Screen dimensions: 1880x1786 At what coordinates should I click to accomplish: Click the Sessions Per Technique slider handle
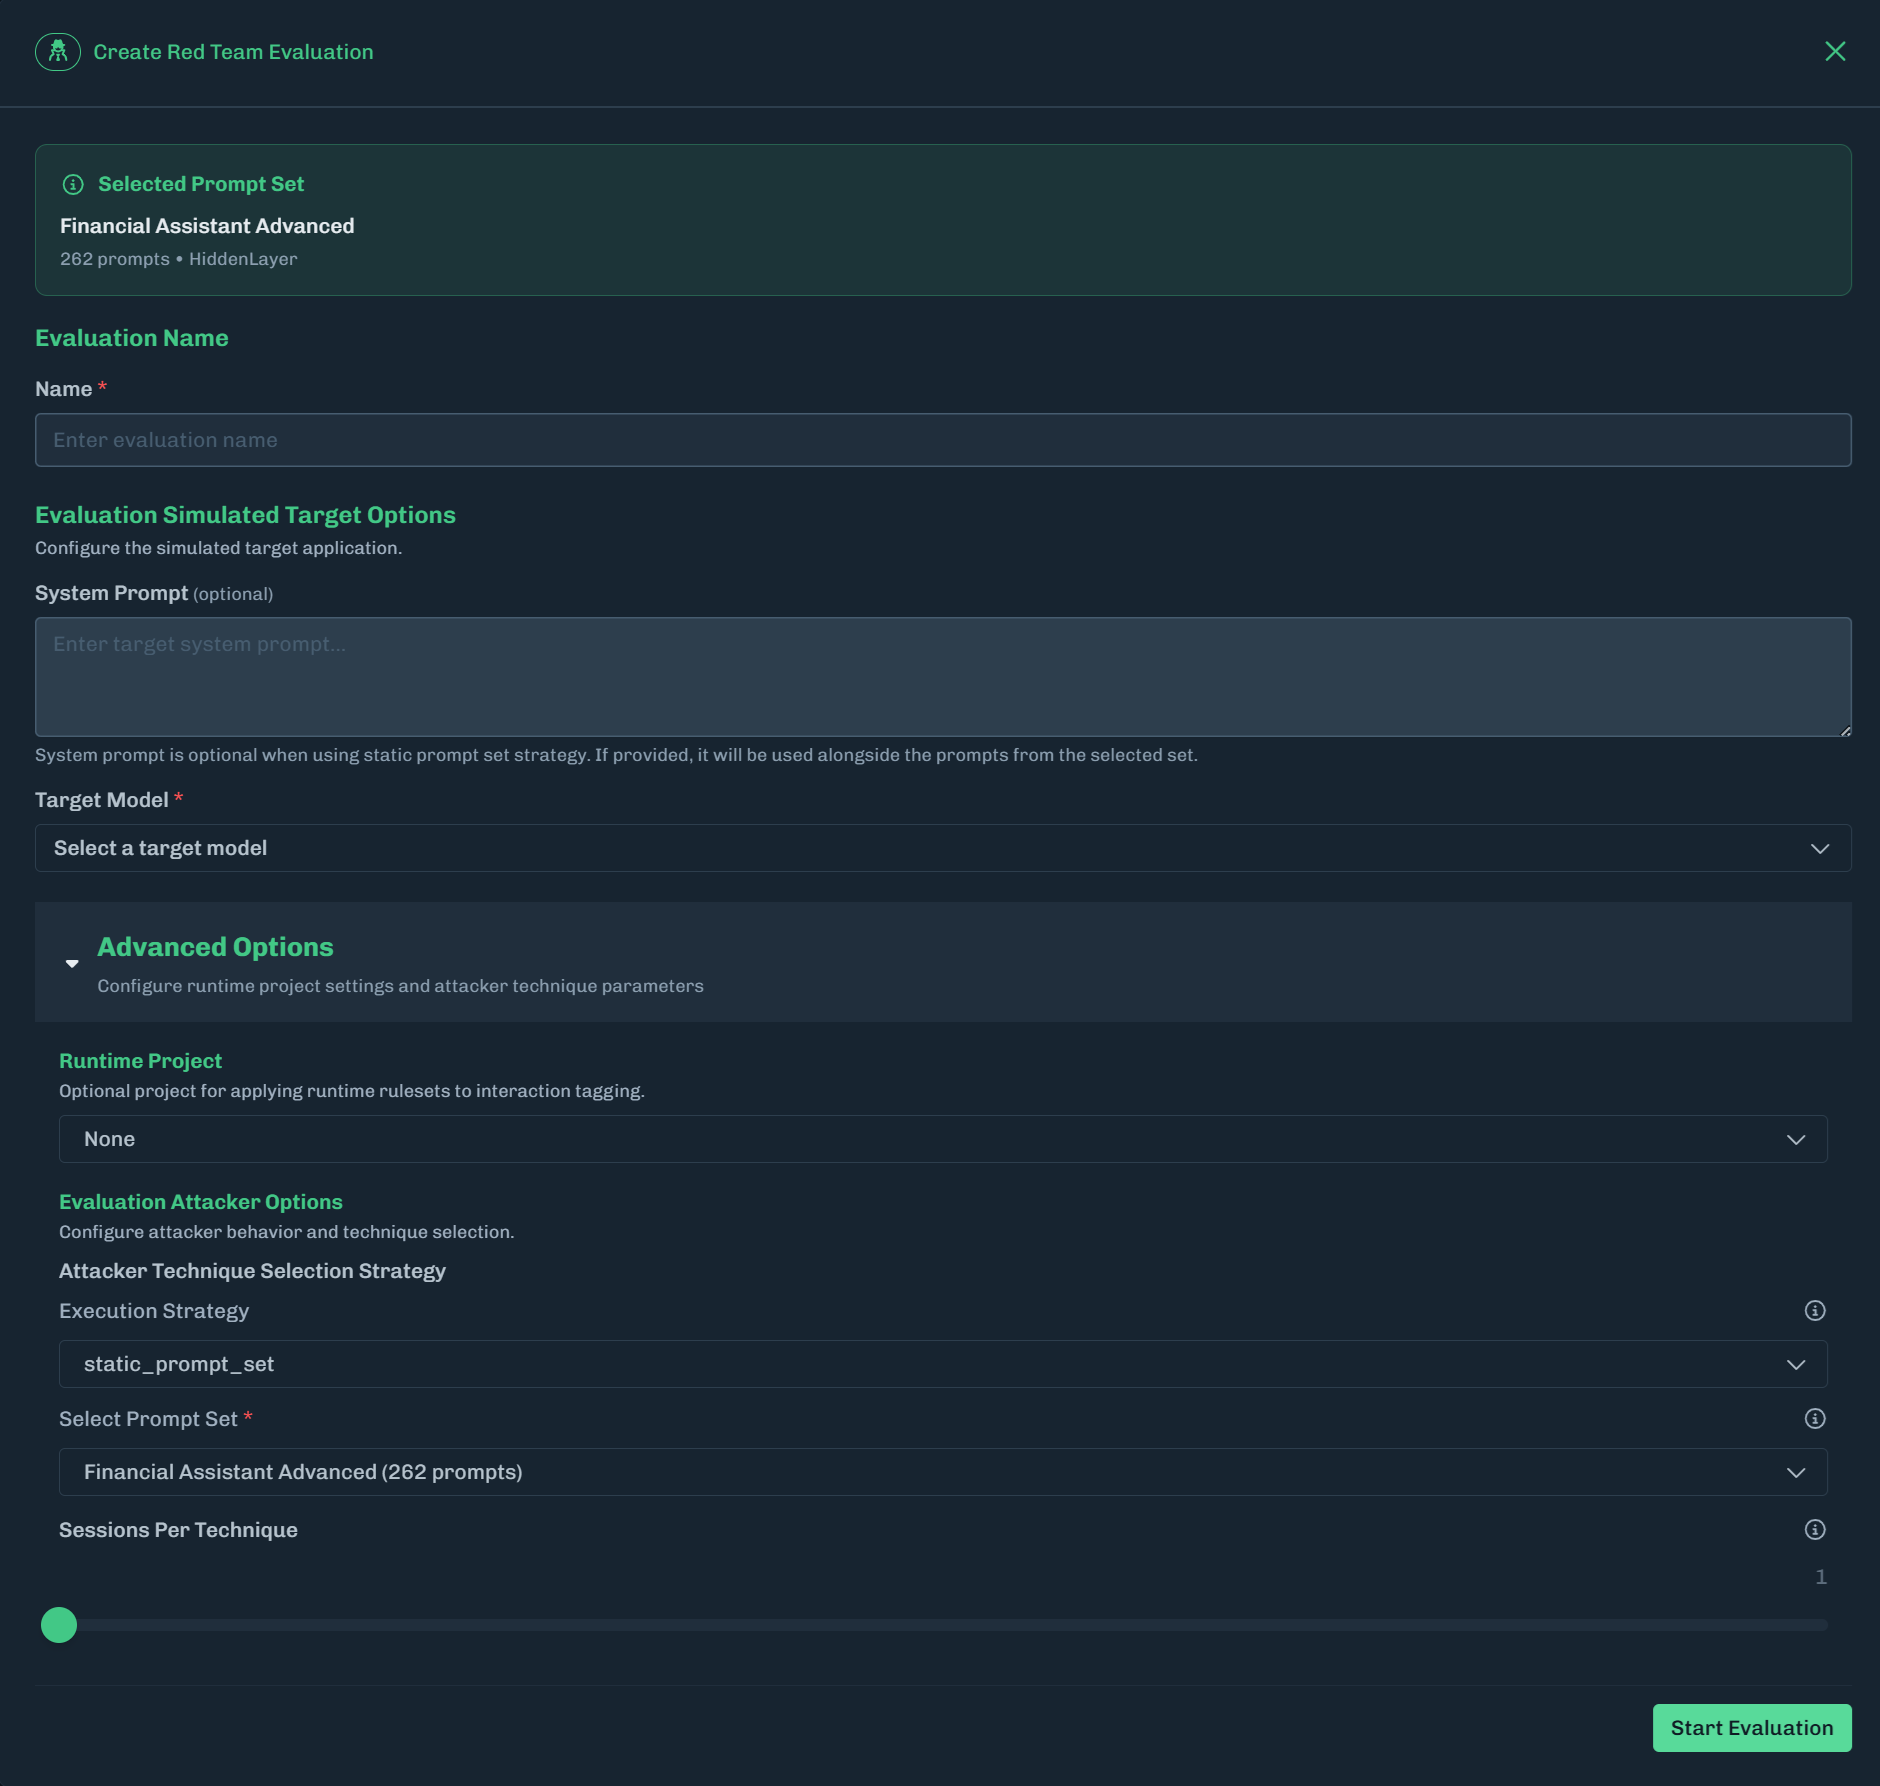pos(59,1625)
